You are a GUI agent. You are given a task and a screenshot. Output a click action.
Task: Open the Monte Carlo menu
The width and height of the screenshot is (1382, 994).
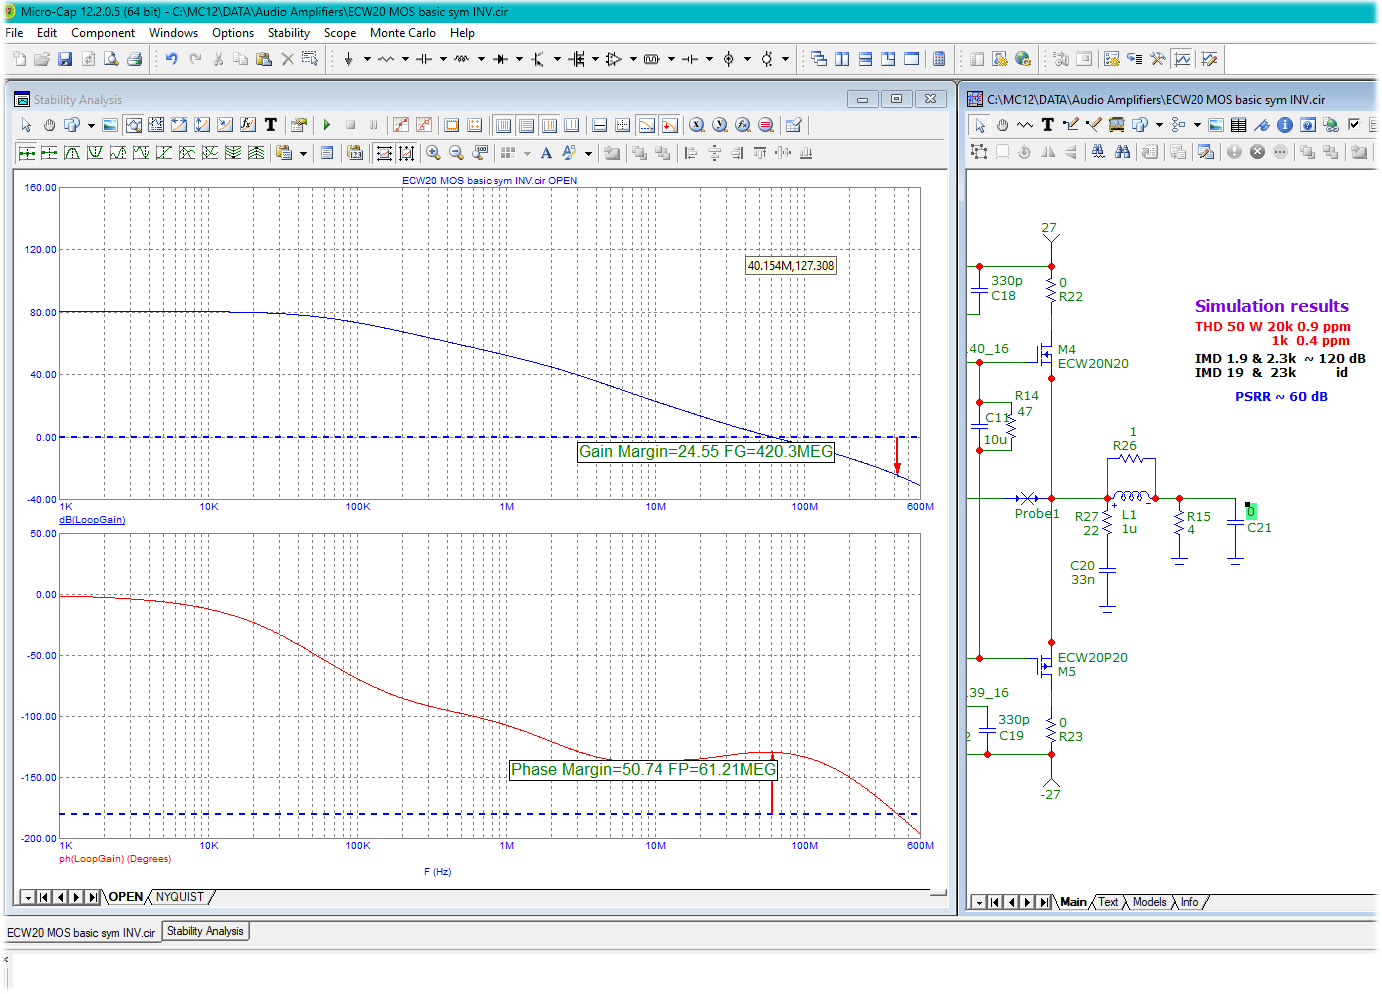[x=402, y=33]
